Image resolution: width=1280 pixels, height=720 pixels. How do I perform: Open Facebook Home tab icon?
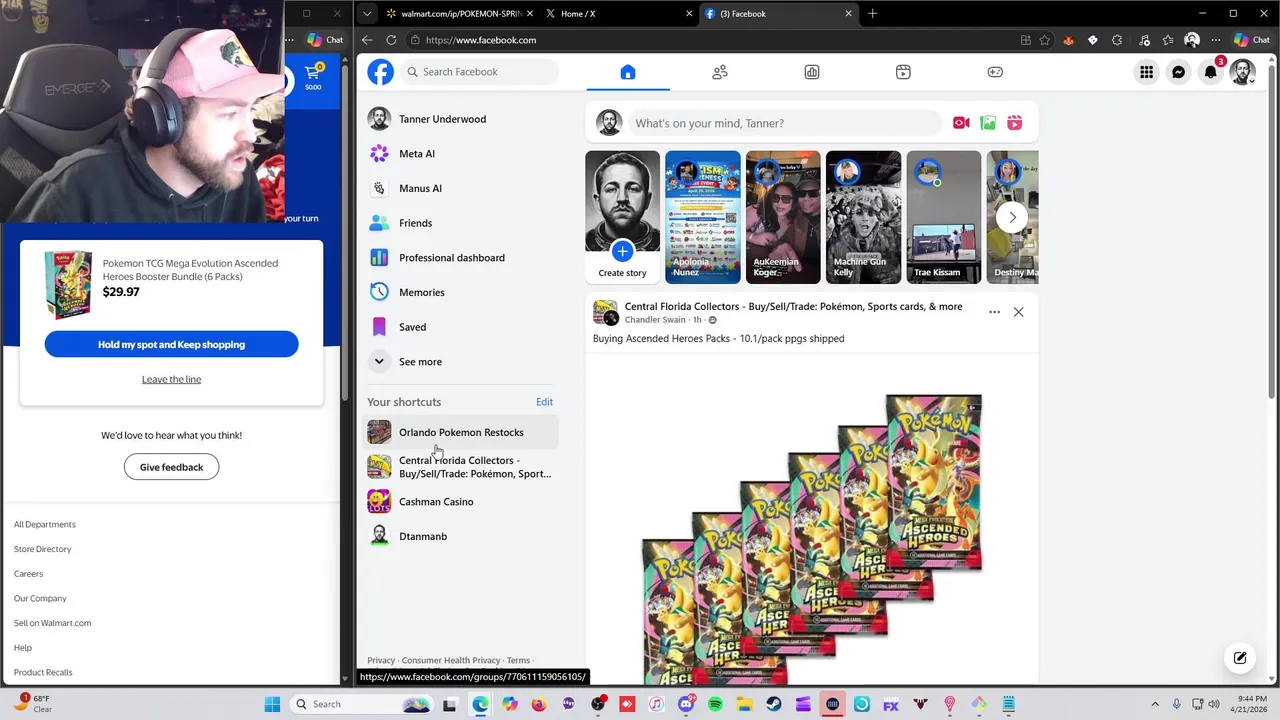point(627,72)
